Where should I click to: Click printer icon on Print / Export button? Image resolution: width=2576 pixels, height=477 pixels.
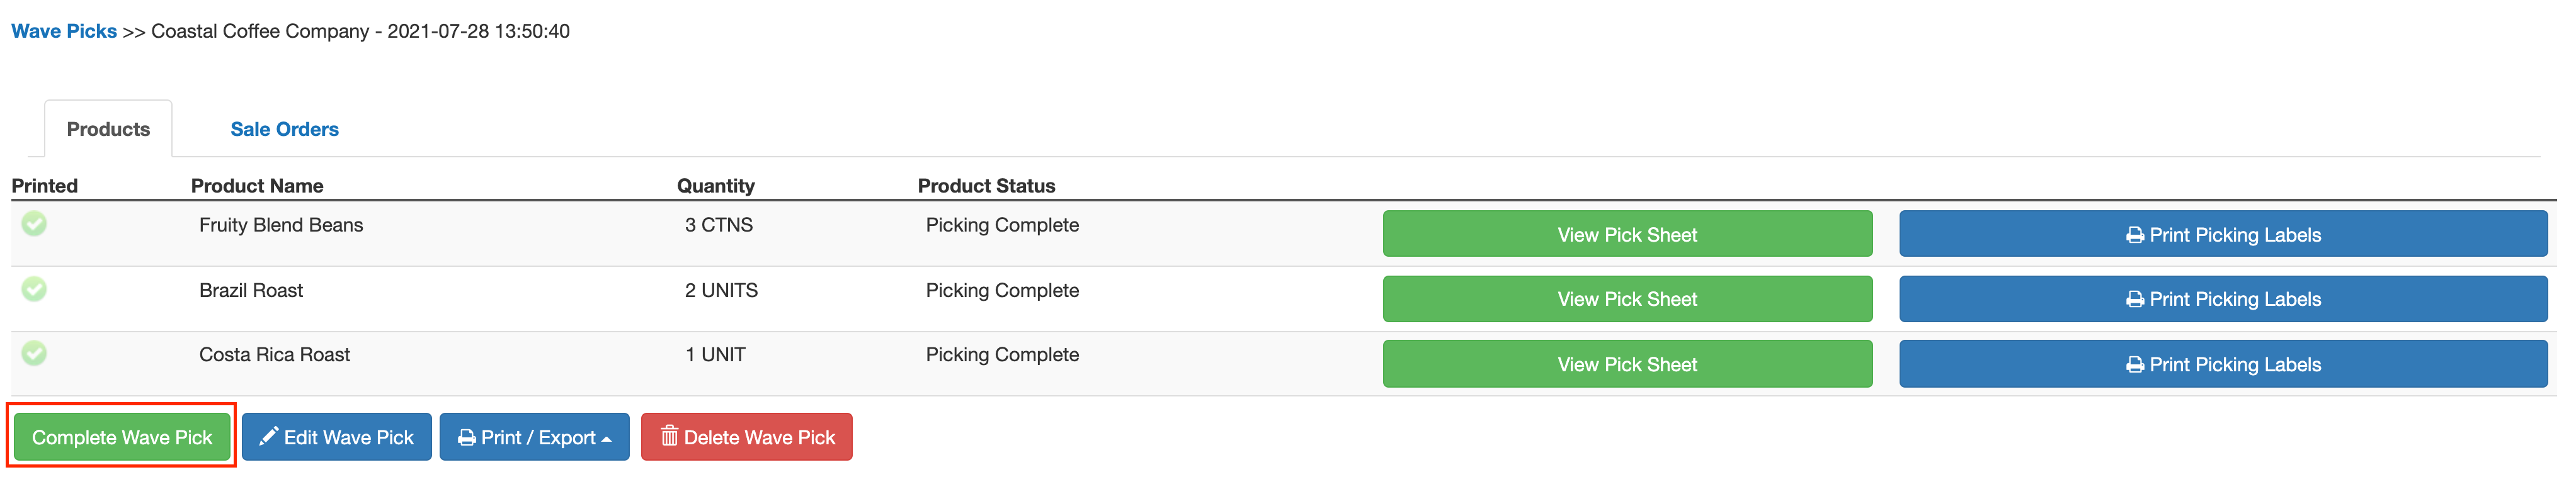466,438
